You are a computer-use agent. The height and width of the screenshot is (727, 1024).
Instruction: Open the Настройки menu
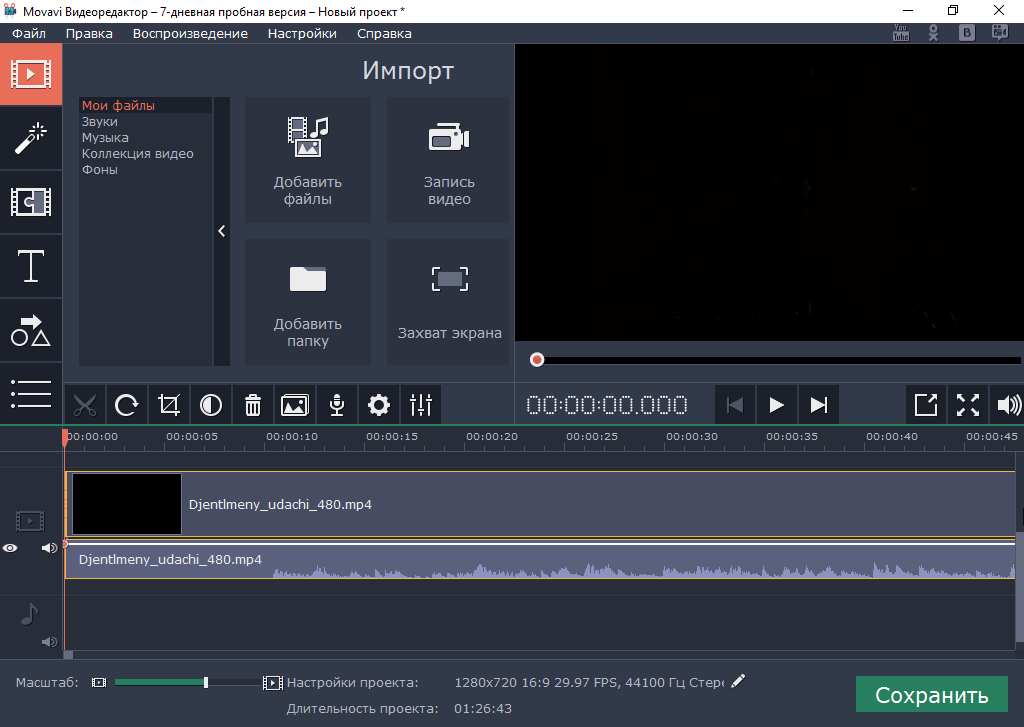(302, 33)
